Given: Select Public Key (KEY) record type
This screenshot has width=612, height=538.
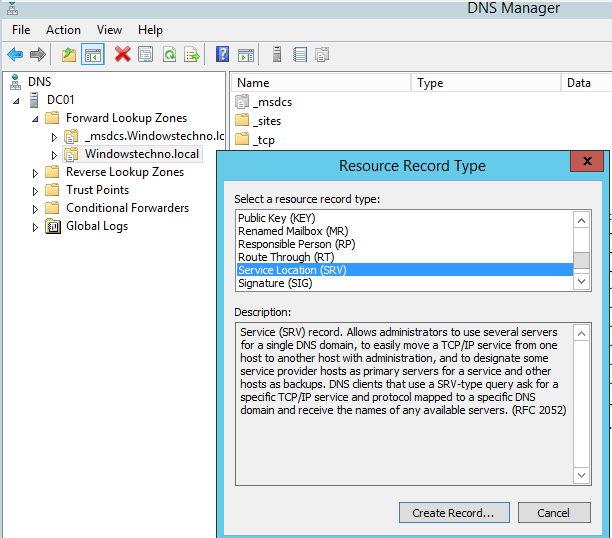Looking at the screenshot, I should (405, 218).
